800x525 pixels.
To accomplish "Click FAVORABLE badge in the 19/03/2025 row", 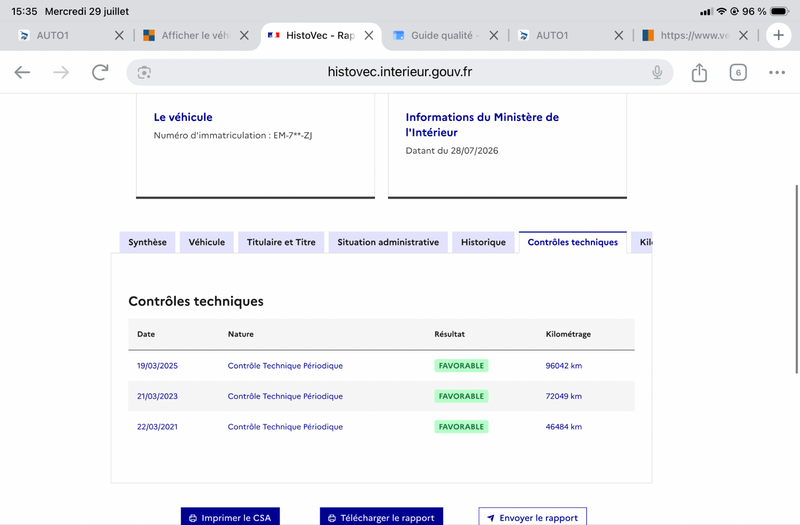I will tap(461, 366).
